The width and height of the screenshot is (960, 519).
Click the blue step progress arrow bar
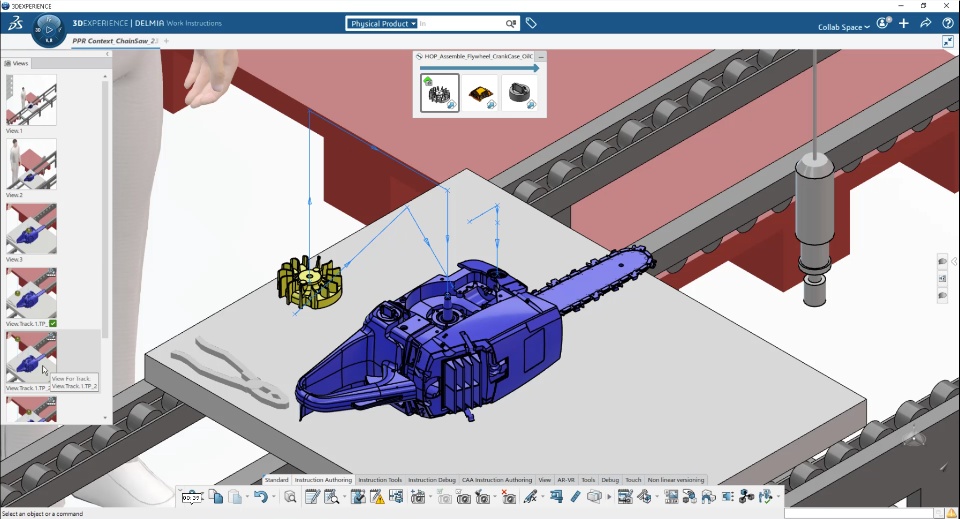(x=479, y=68)
